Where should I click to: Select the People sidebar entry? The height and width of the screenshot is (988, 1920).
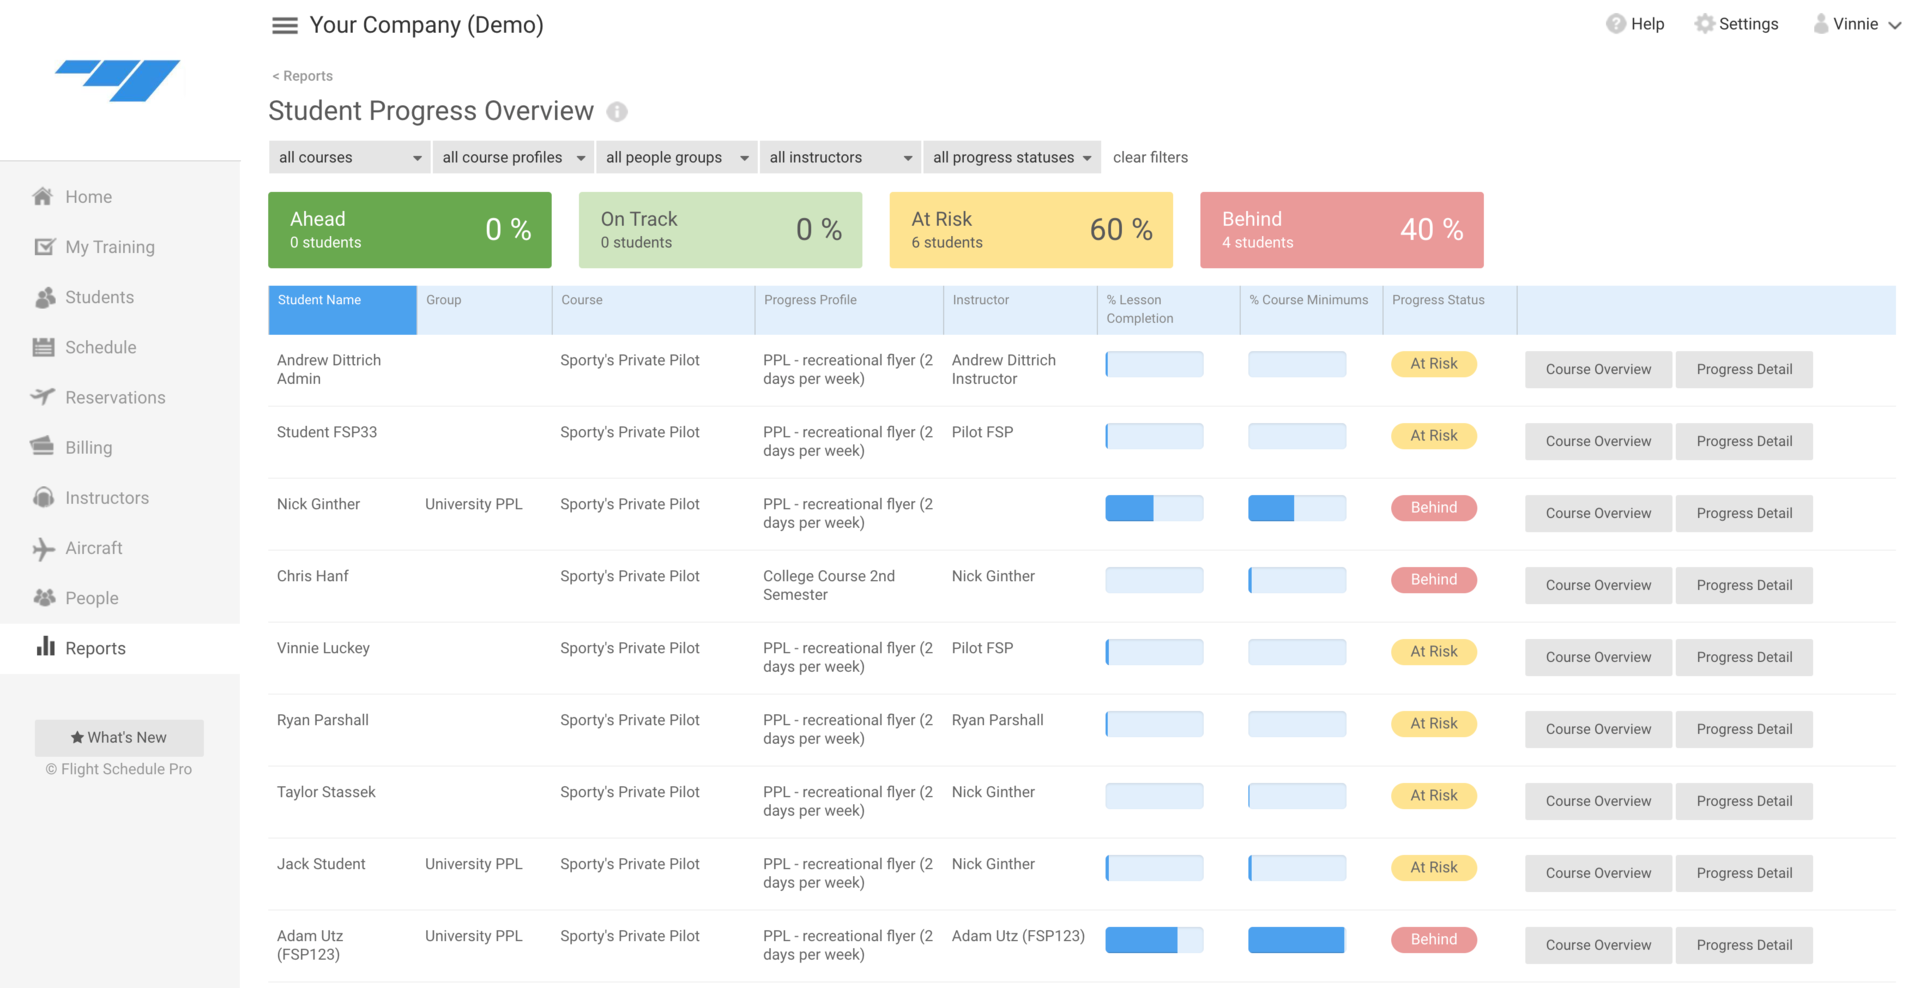pos(44,598)
